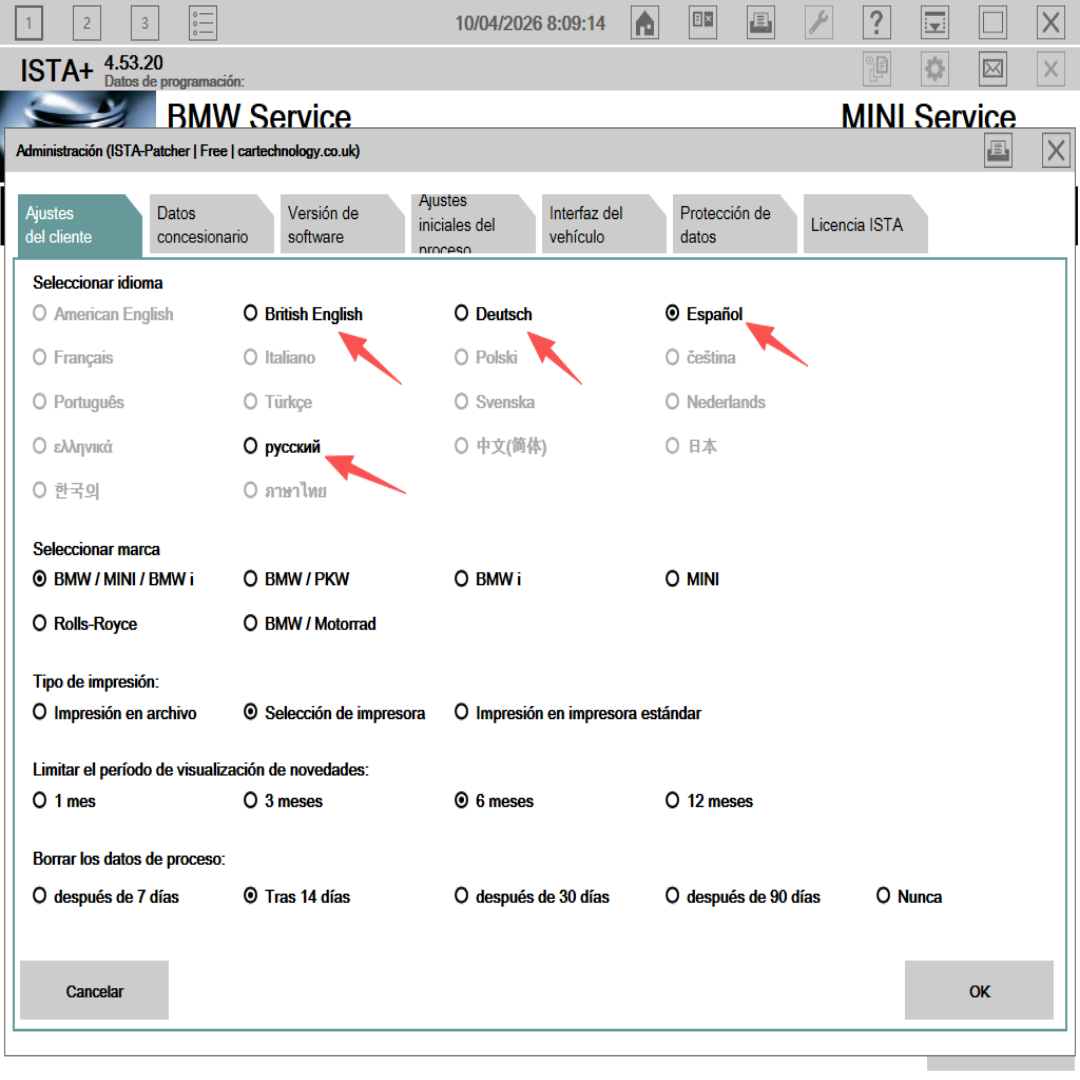Select Deutsch language
Viewport: 1080px width, 1080px height.
[x=493, y=314]
